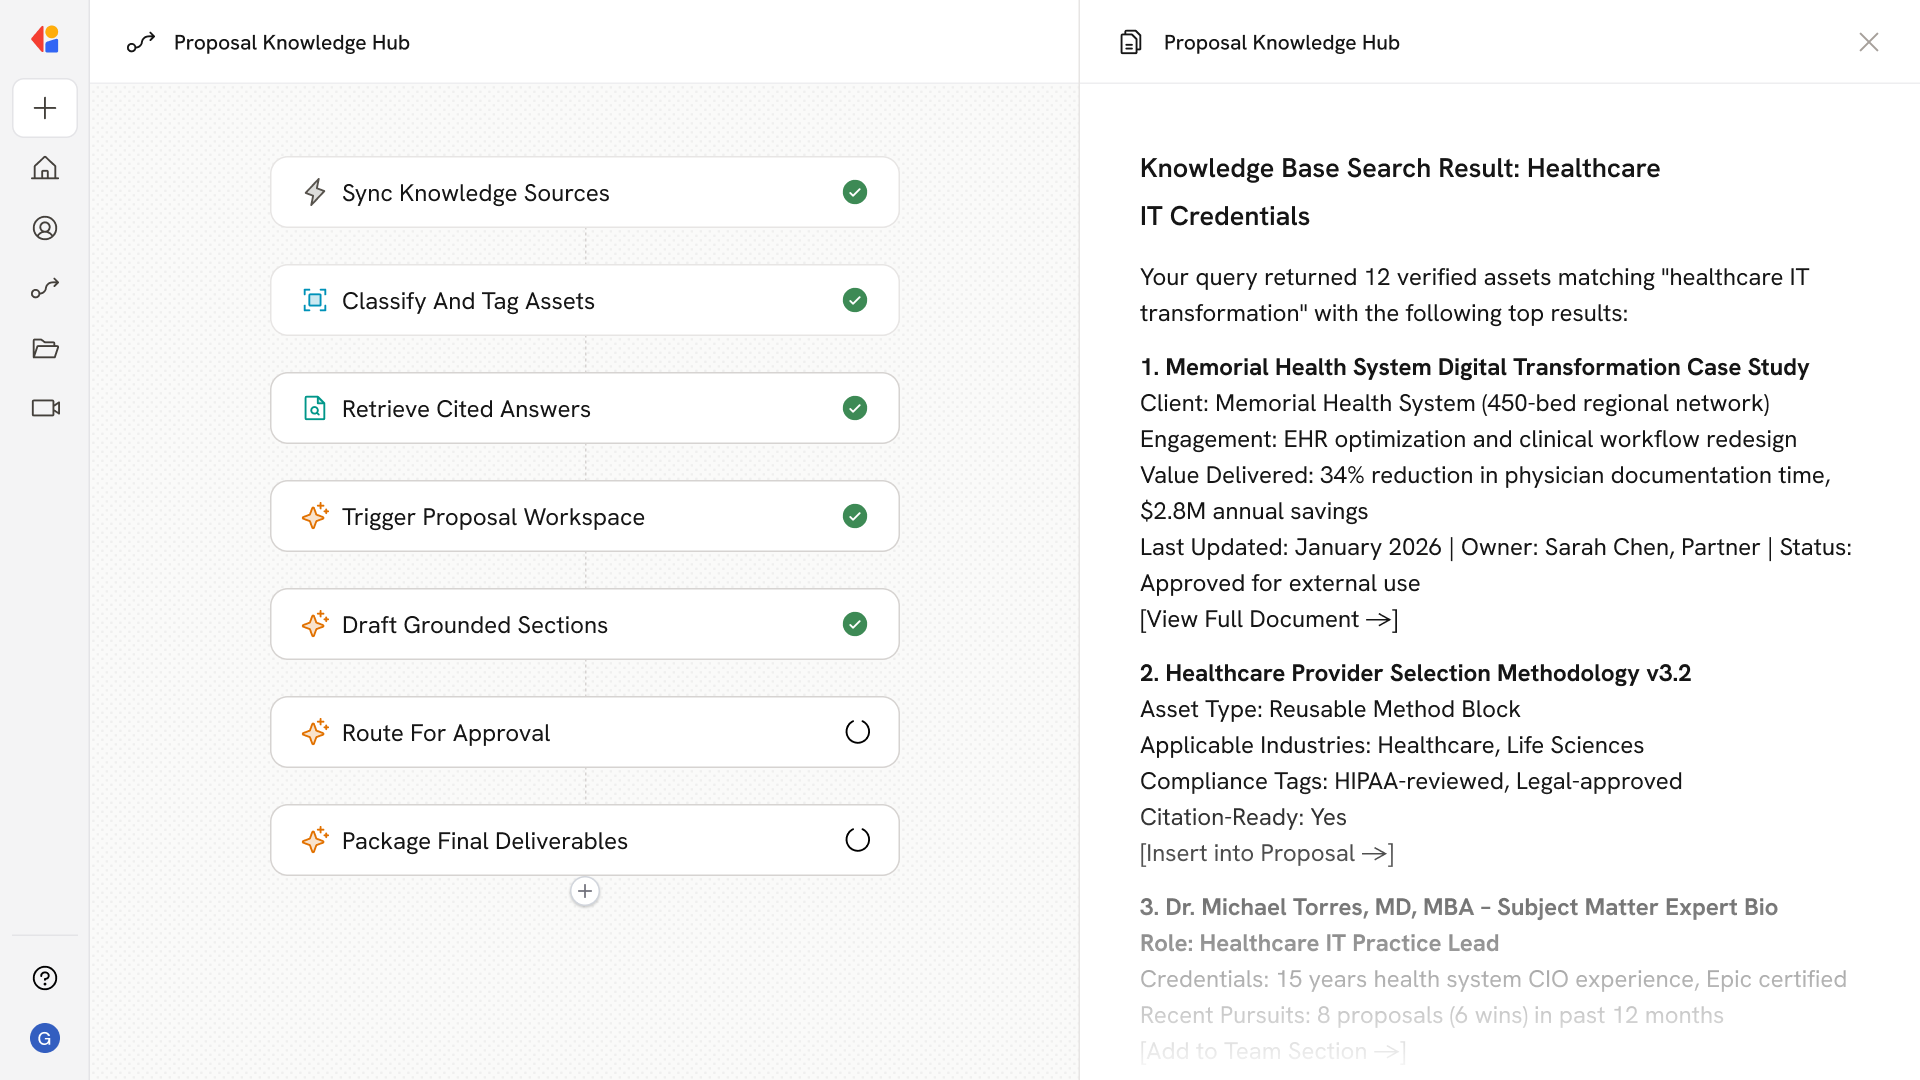This screenshot has width=1920, height=1080.
Task: Open the profile icon in sidebar
Action: pos(45,228)
